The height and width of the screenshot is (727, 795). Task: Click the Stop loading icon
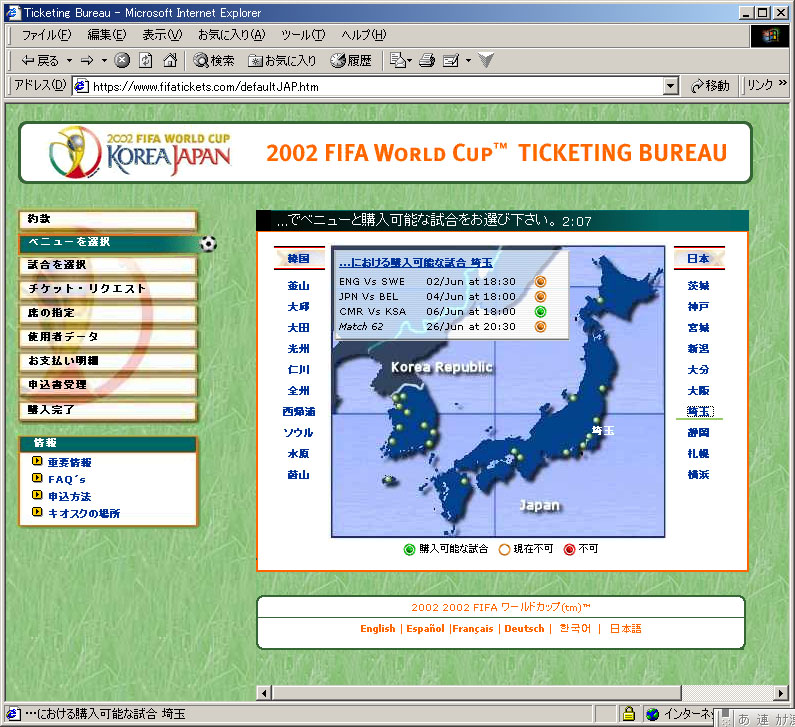[x=122, y=61]
